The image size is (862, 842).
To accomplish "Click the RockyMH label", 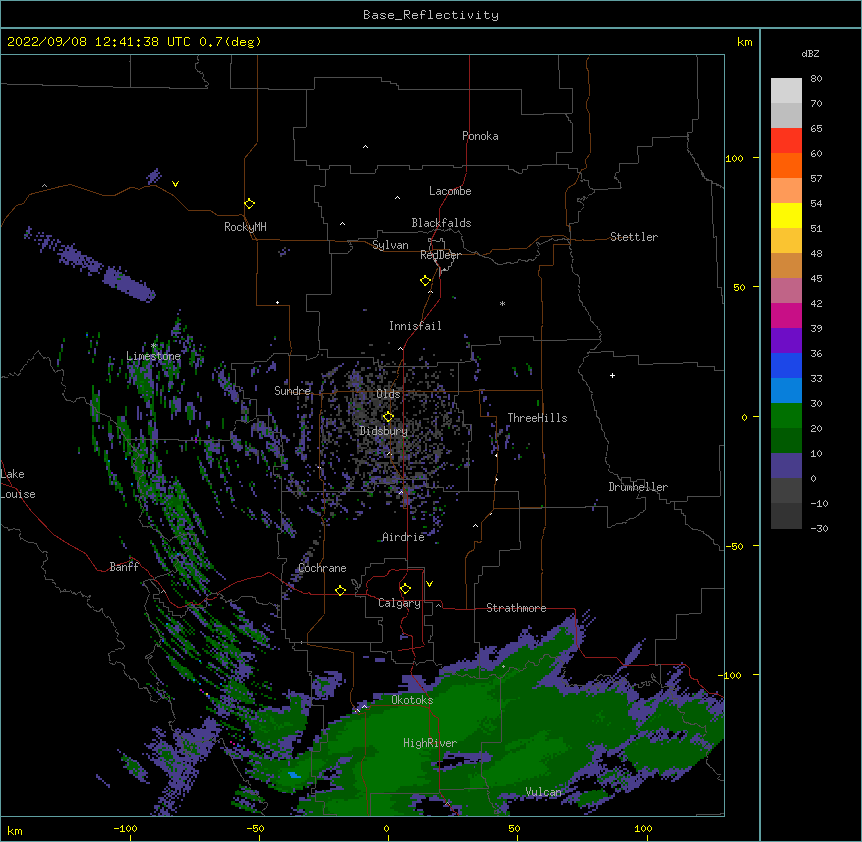I will coord(245,227).
